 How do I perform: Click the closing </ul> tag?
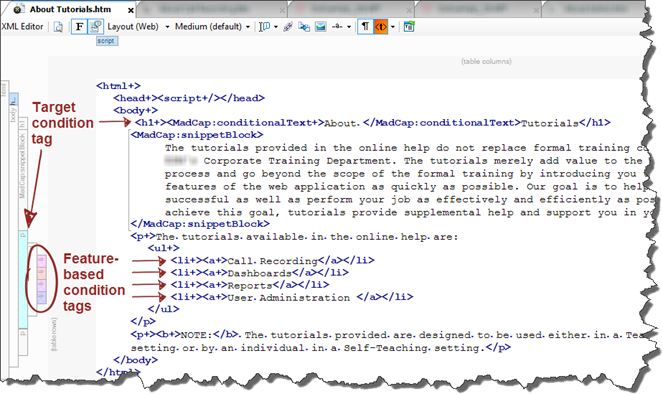[164, 309]
